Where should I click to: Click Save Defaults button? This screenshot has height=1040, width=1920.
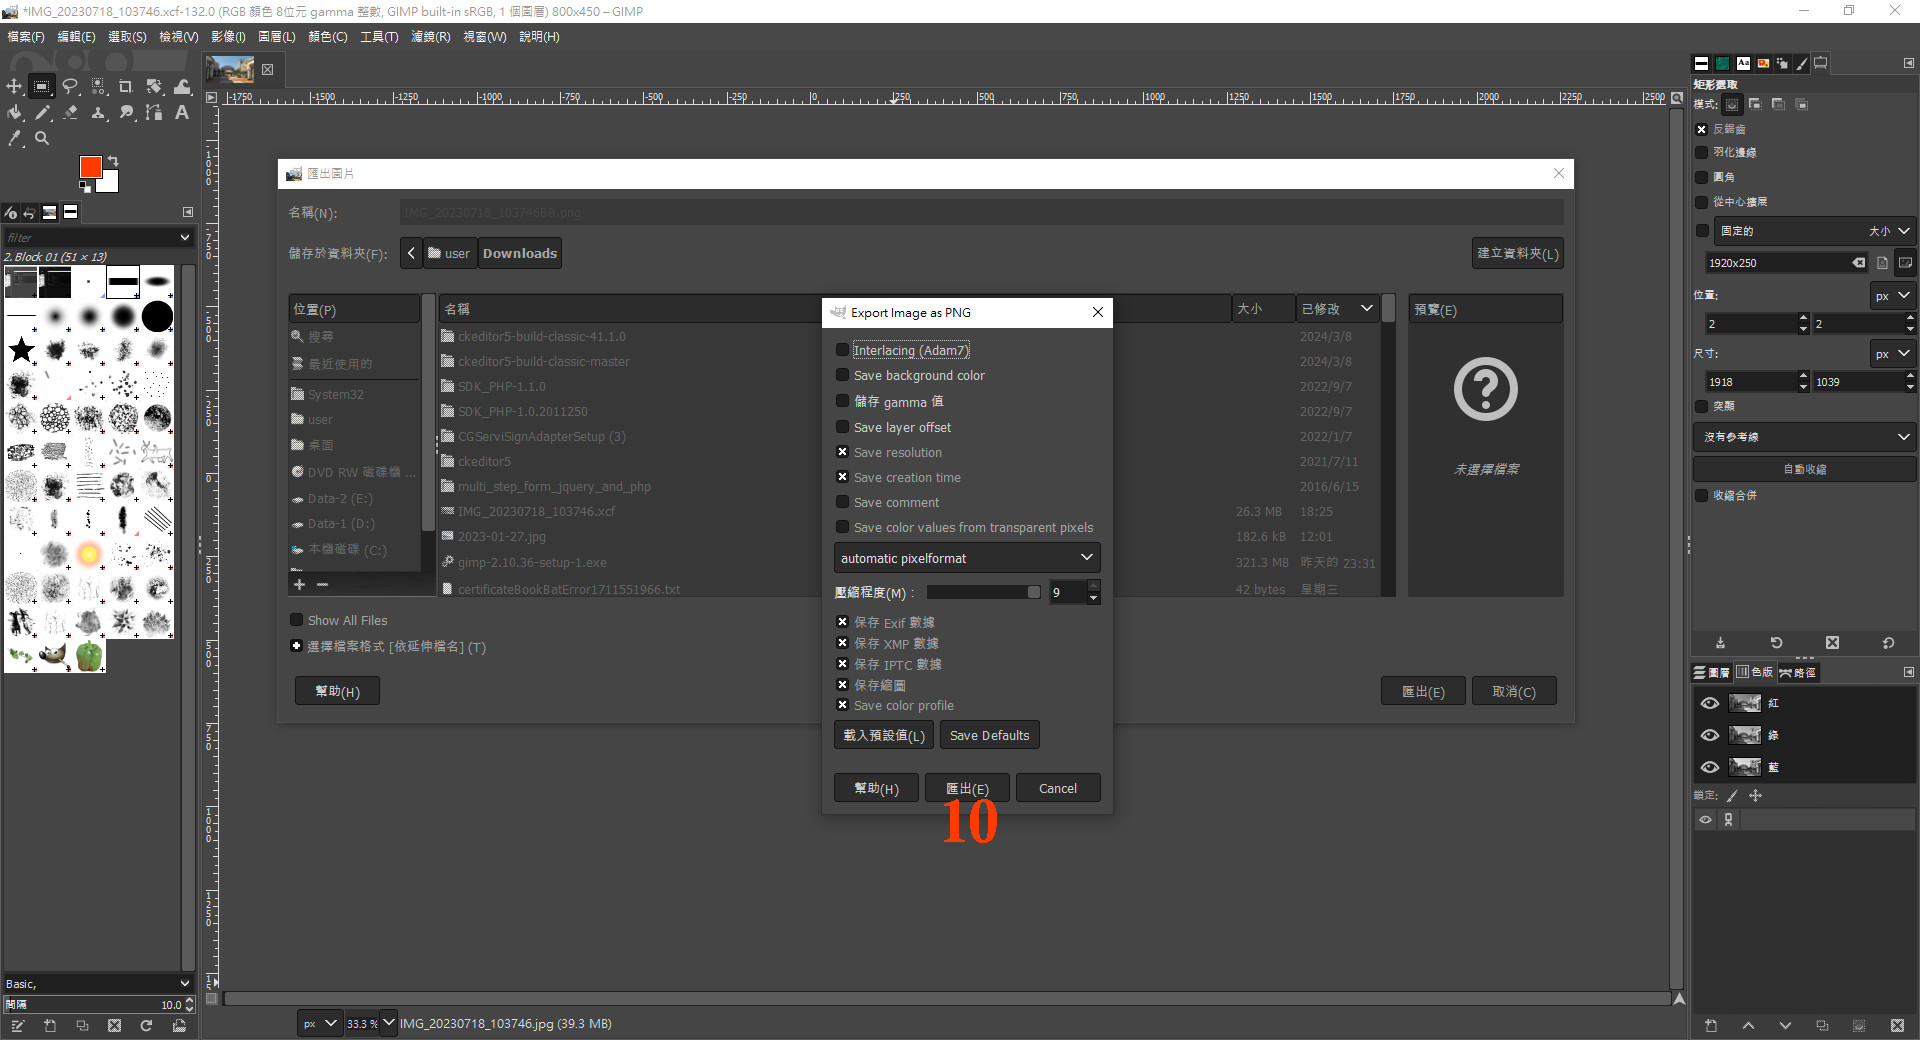[989, 735]
